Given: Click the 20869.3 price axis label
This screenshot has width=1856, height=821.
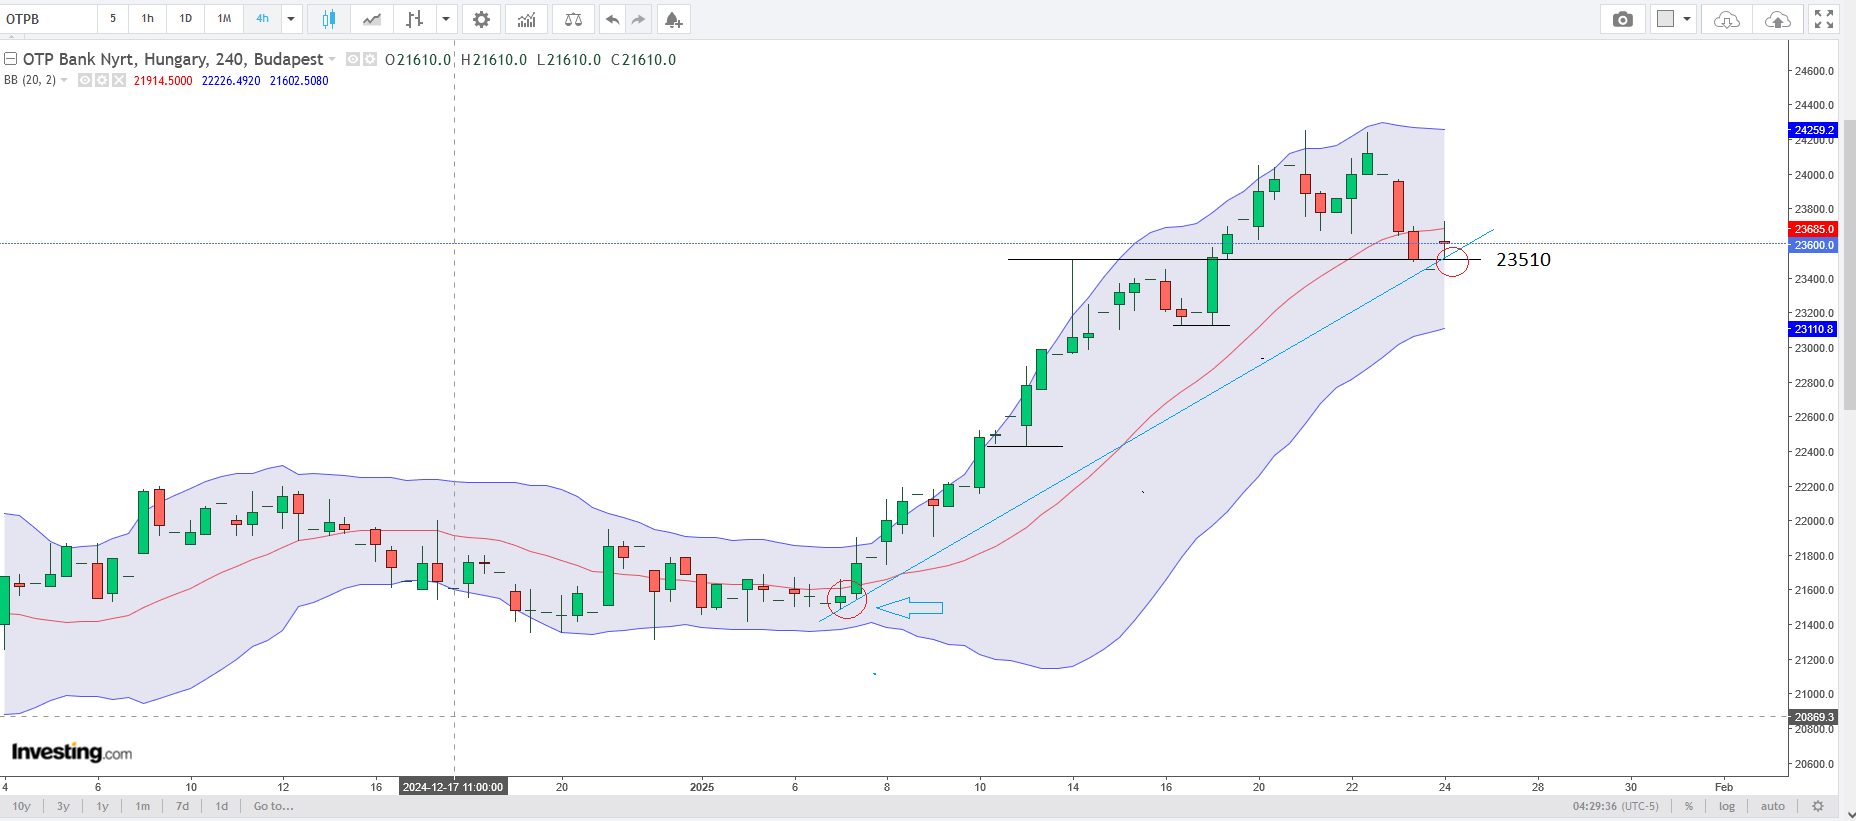Looking at the screenshot, I should tap(1813, 717).
